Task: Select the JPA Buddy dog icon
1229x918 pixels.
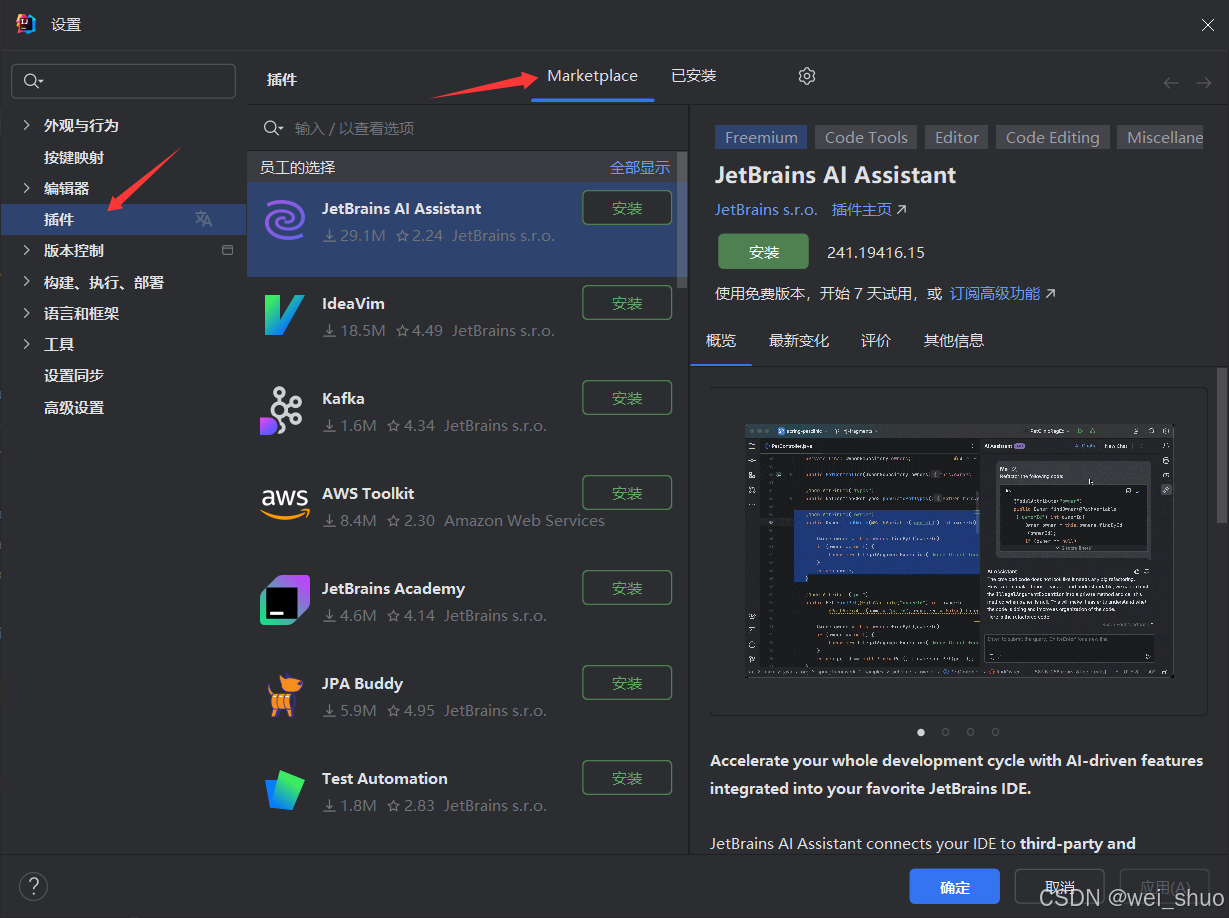Action: click(284, 695)
